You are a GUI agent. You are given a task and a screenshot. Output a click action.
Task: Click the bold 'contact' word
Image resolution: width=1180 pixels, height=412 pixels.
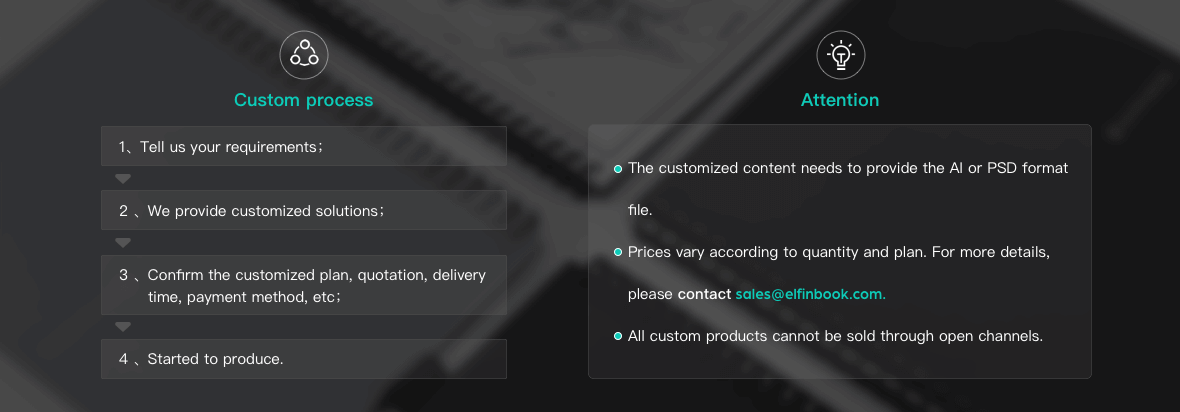704,294
